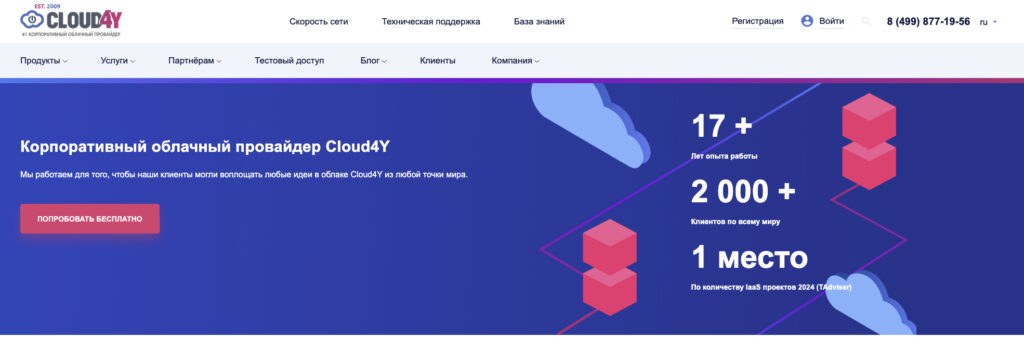Click the user avatar icon beside Войти
Screen dimensions: 1024x363
coord(807,21)
